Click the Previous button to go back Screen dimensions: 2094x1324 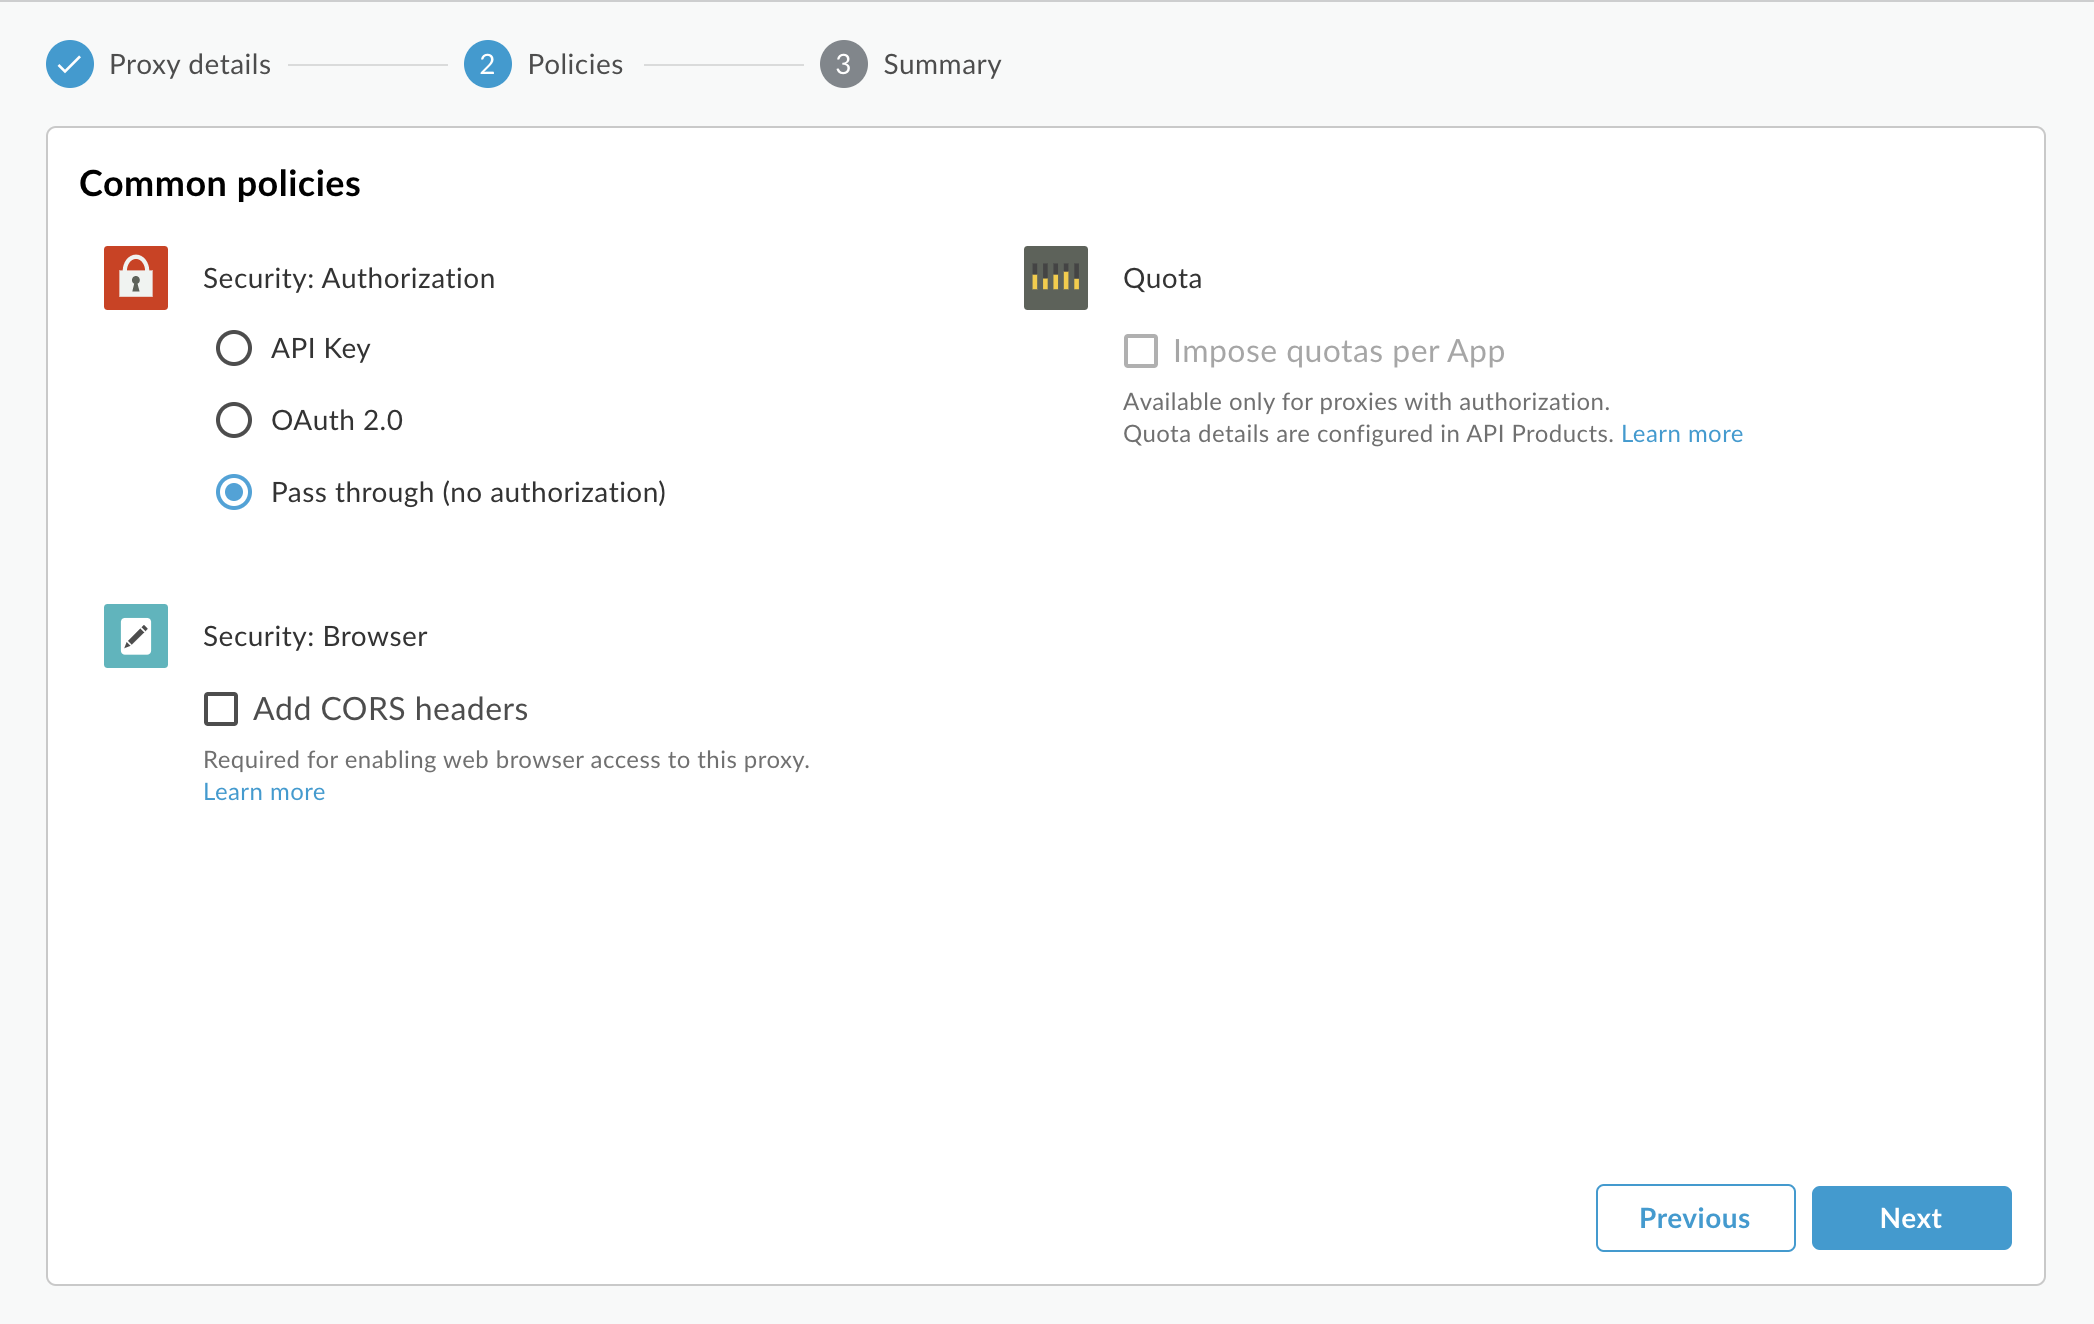(x=1693, y=1217)
